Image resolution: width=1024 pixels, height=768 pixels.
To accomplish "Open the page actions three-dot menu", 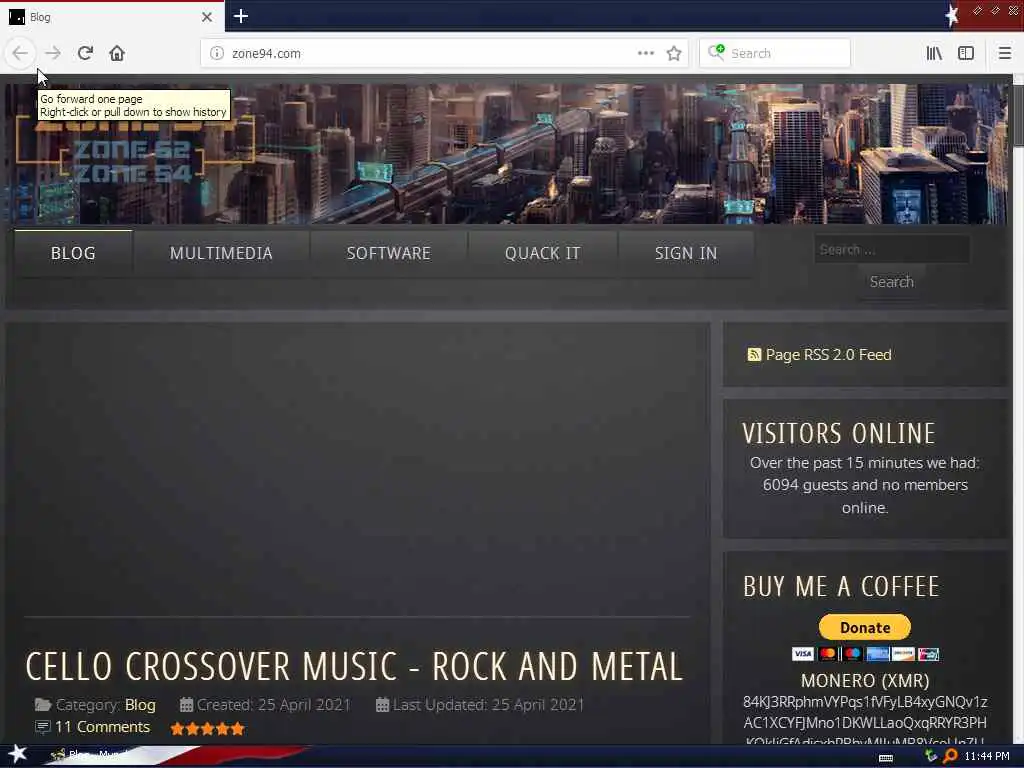I will click(x=645, y=53).
